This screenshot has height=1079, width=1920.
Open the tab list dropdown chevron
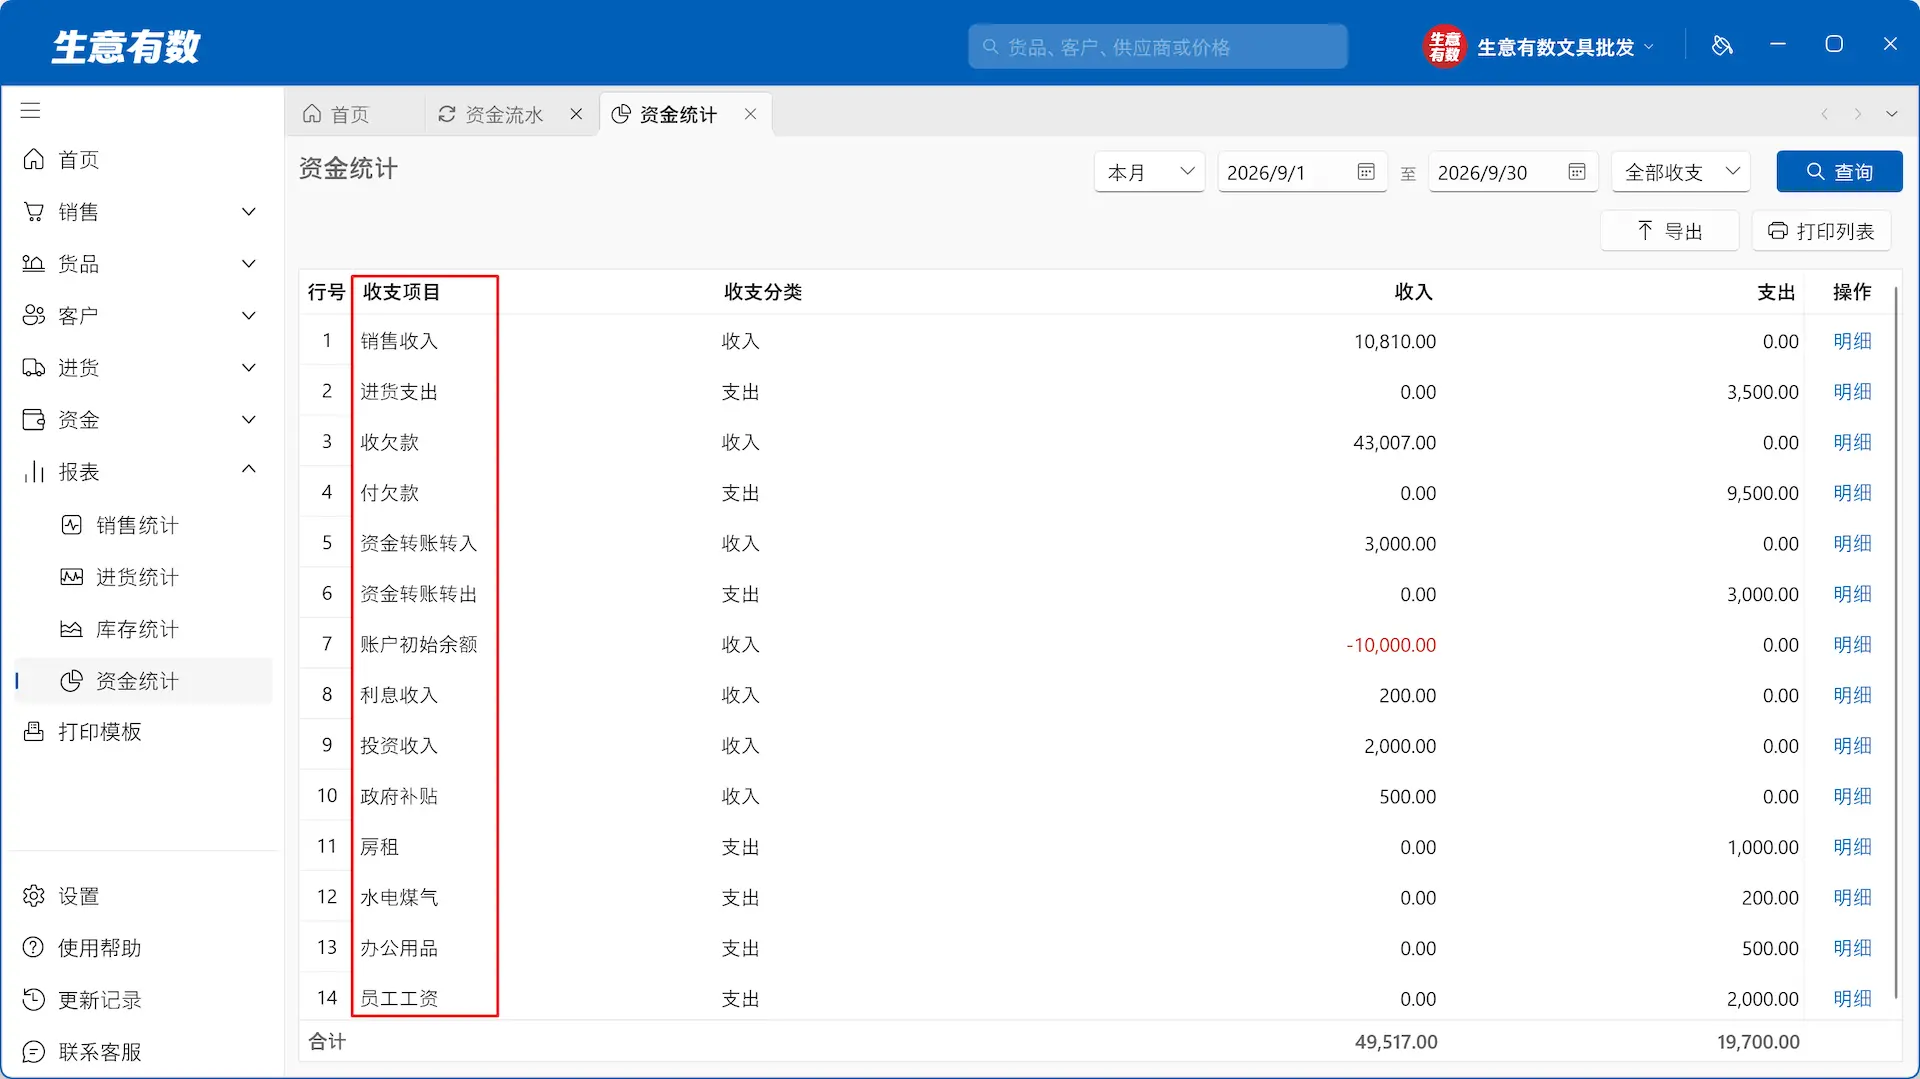point(1892,114)
